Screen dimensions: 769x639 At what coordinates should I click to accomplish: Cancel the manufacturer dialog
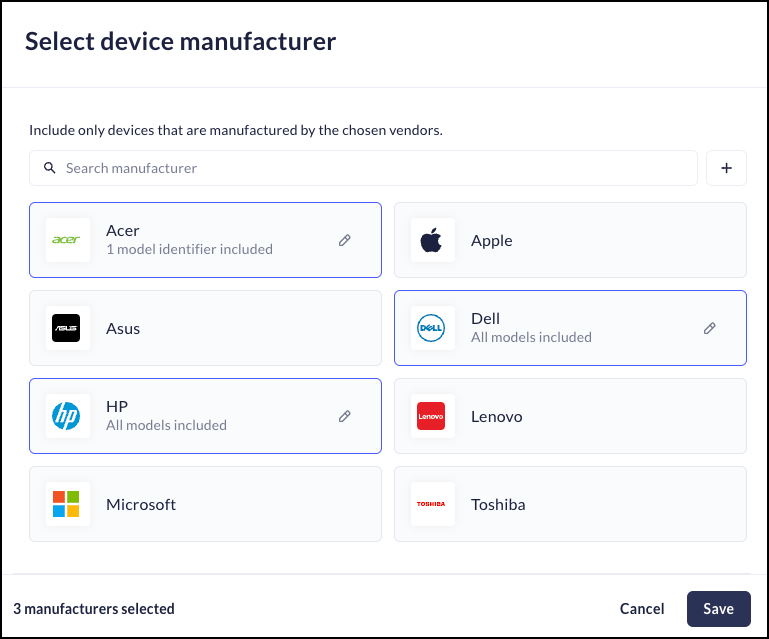pos(642,608)
